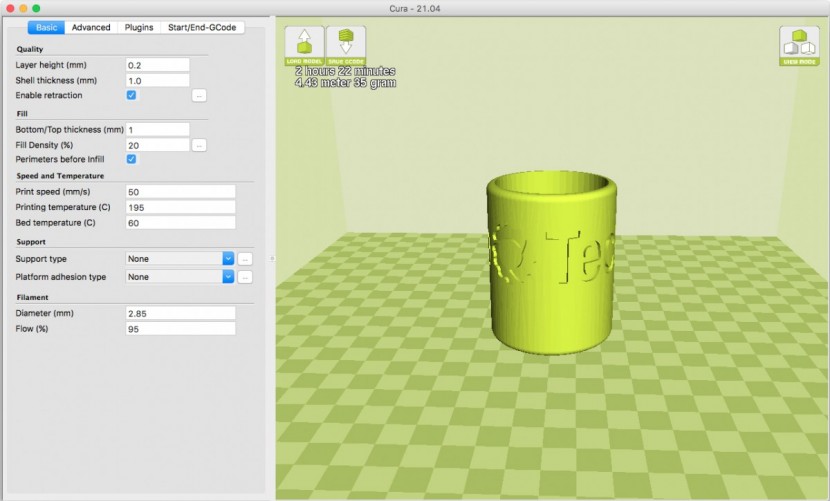This screenshot has width=830, height=501.
Task: Click the 'Enable retraction' label
Action: [x=49, y=95]
